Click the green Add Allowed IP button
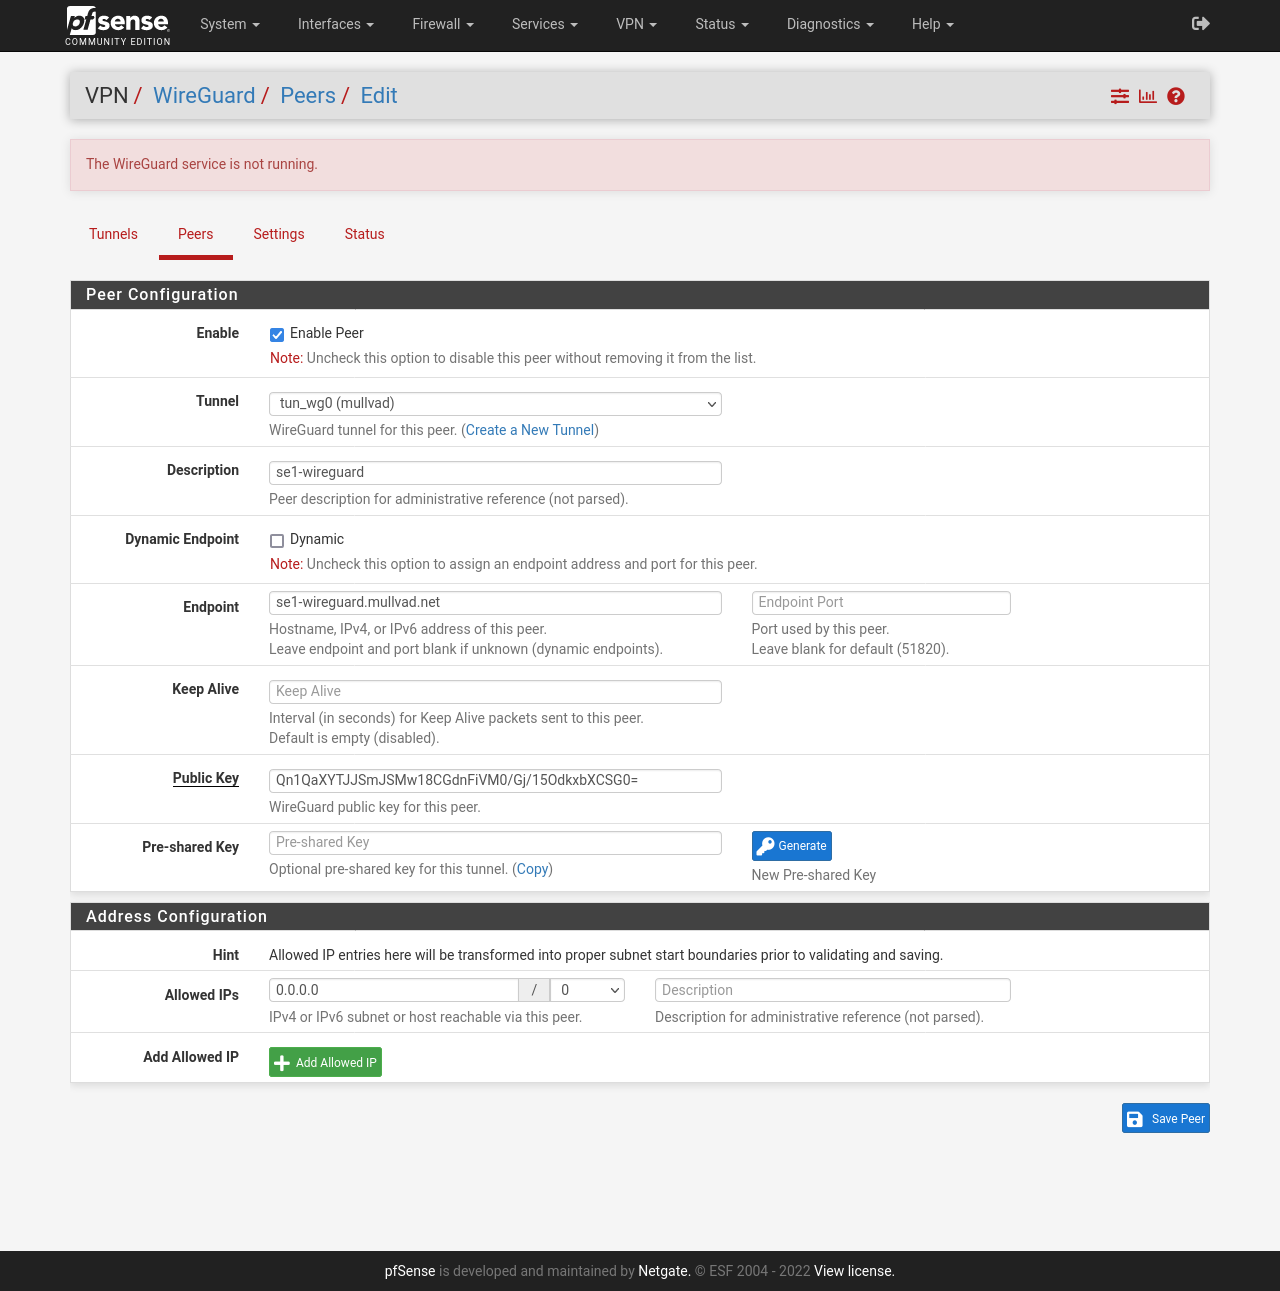 (x=325, y=1062)
